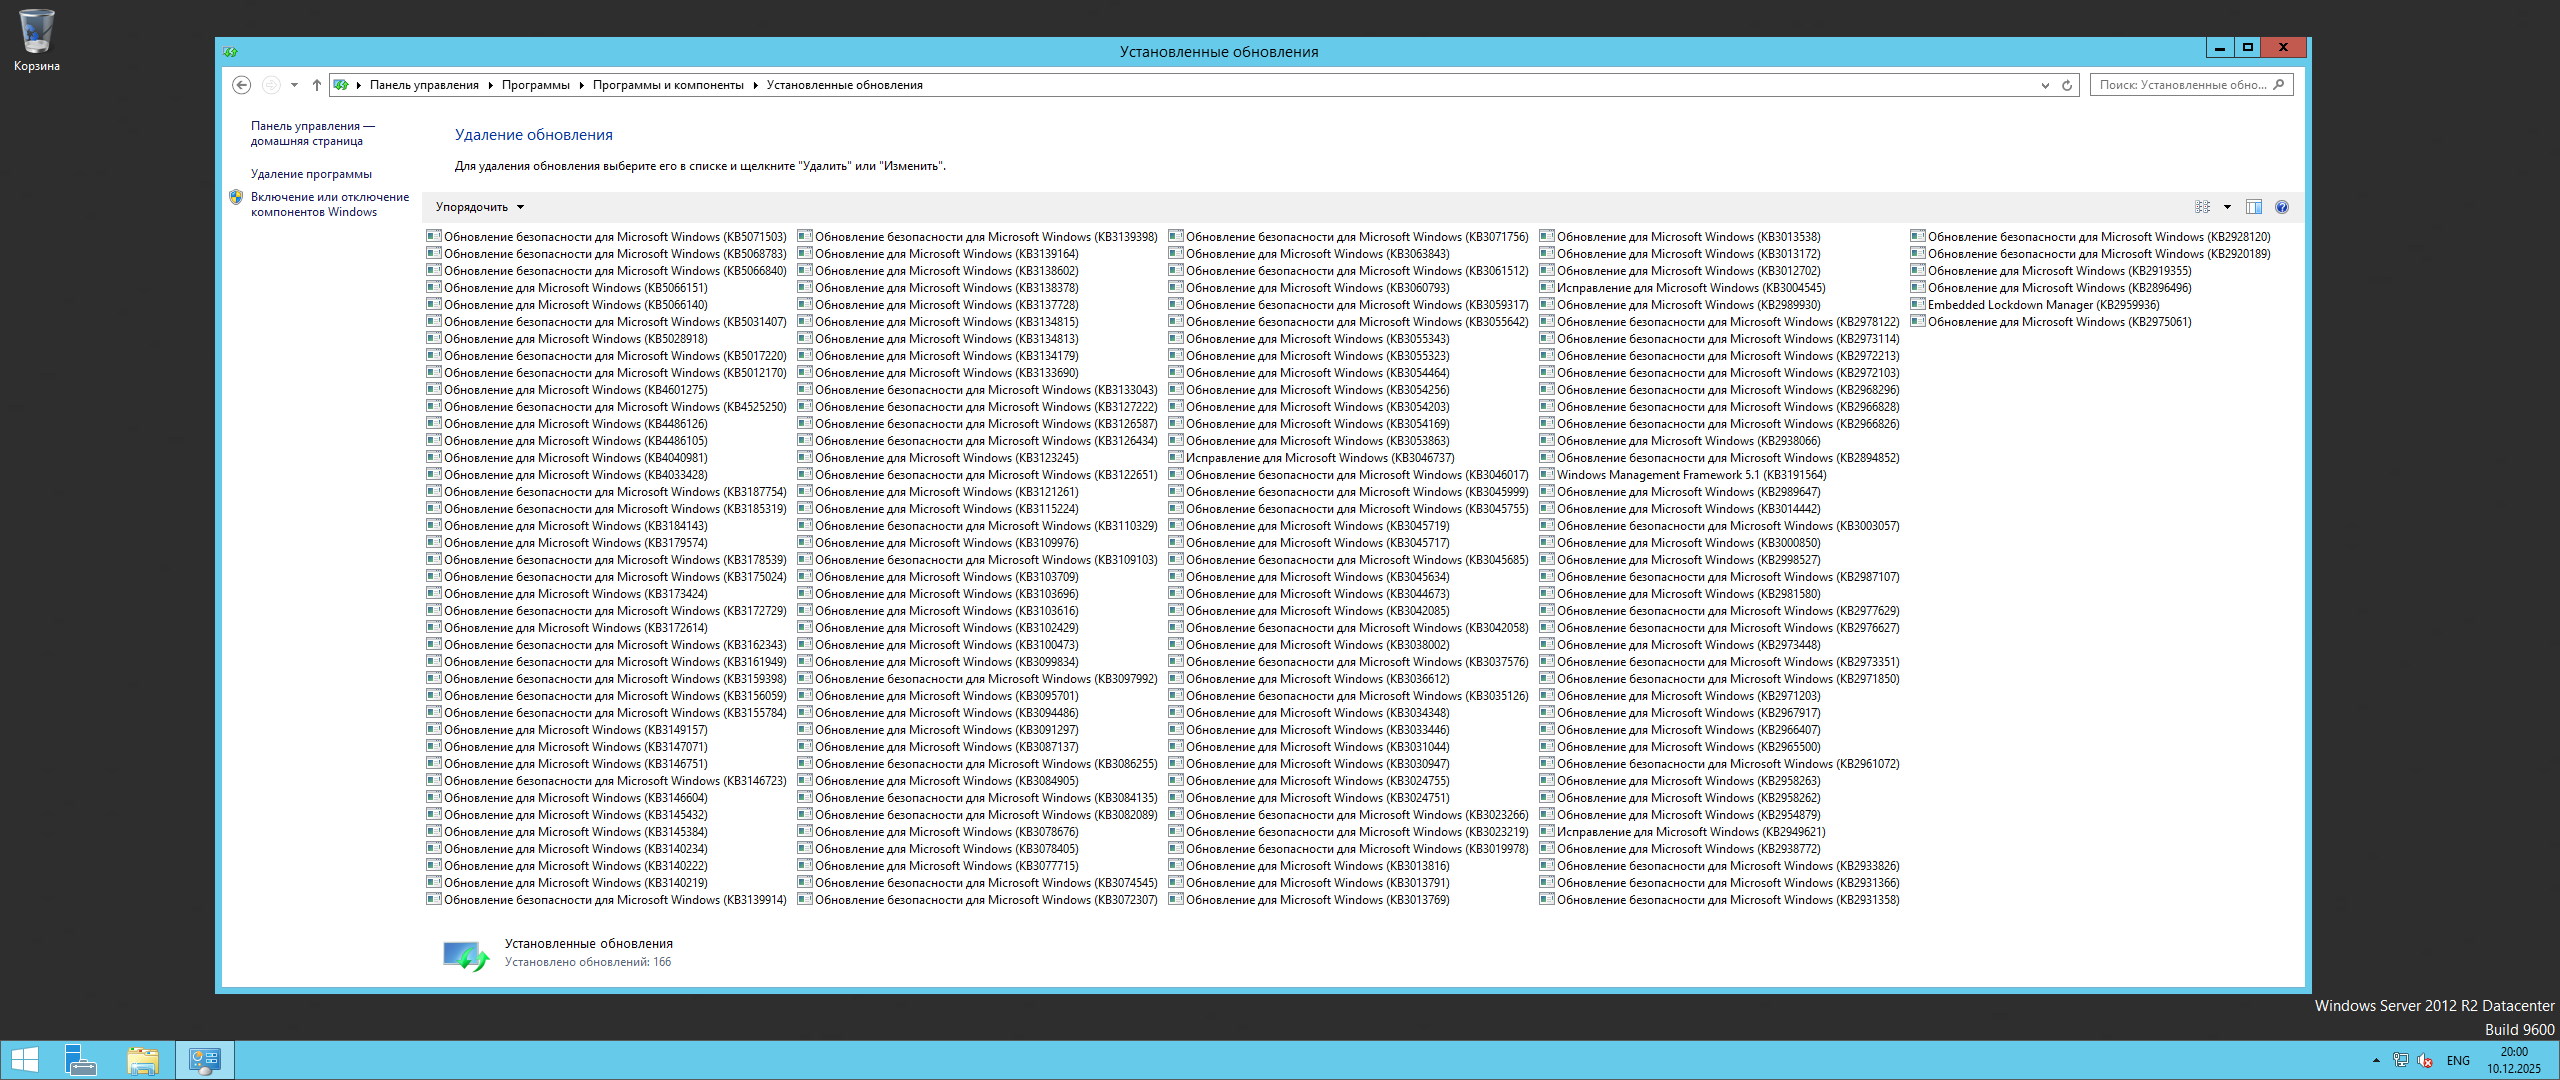Click Панель управления breadcrumb segment
2560x1080 pixels.
(424, 85)
